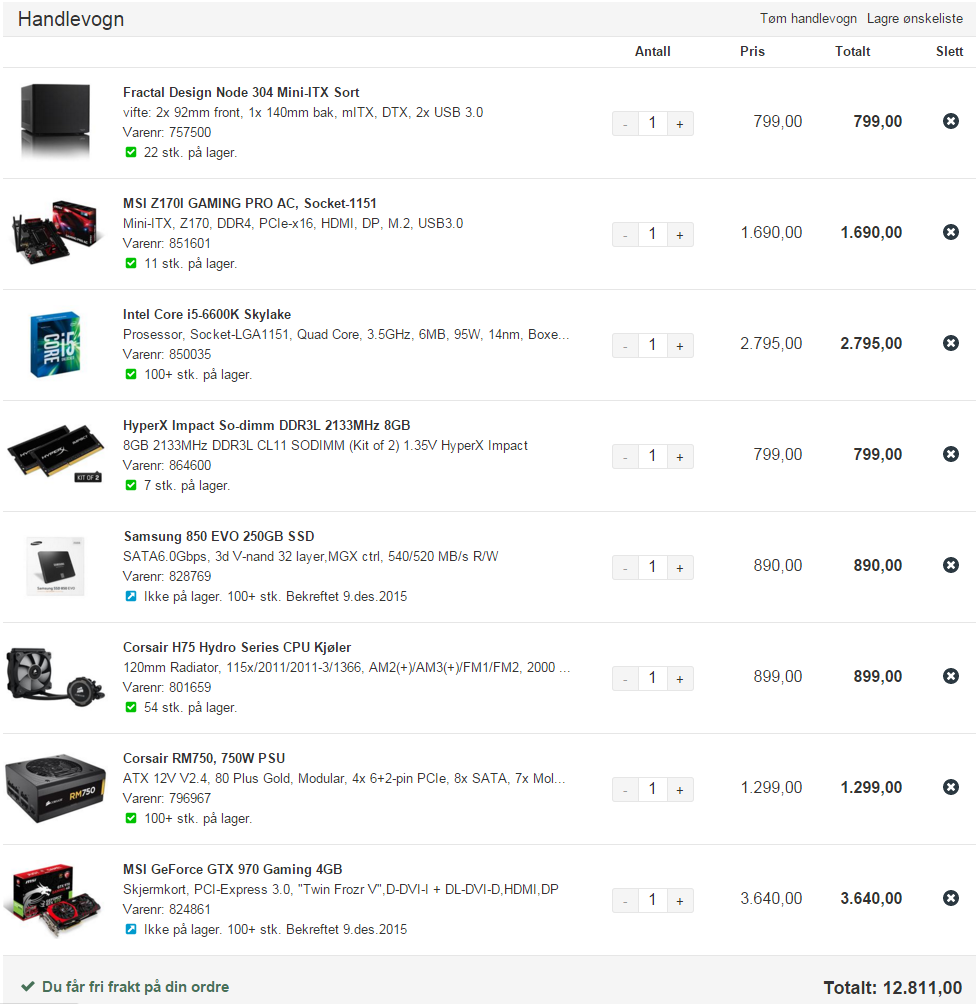
Task: Delete MSI Z170I GAMING PRO AC item
Action: click(950, 232)
